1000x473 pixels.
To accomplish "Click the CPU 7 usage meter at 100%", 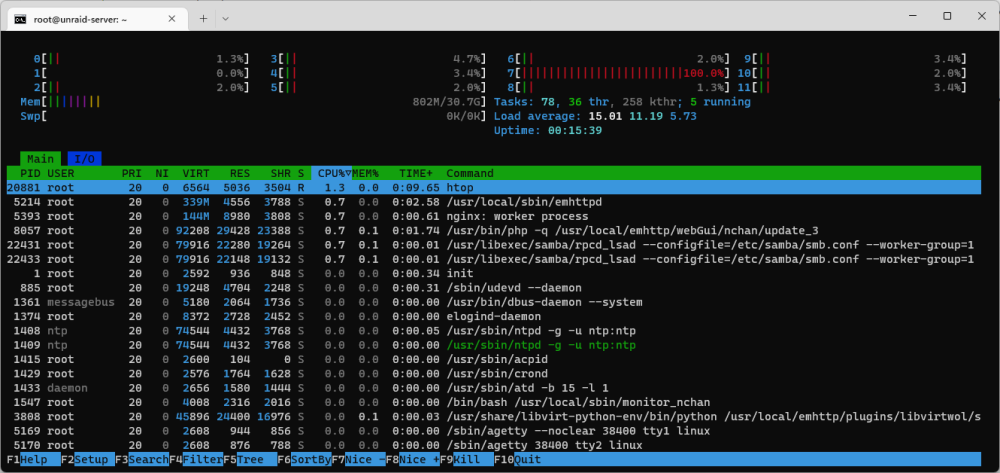I will [x=619, y=73].
